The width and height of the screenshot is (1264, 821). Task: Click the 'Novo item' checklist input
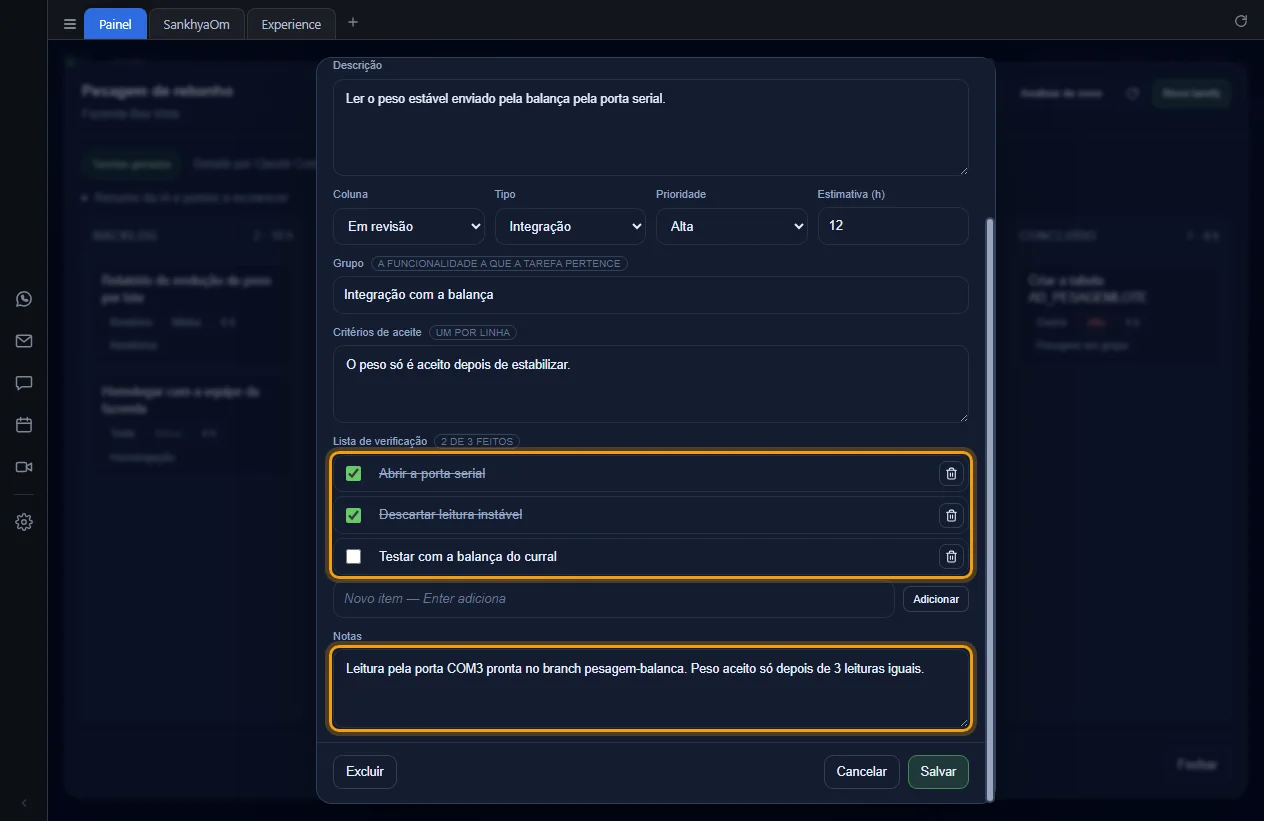tap(614, 599)
